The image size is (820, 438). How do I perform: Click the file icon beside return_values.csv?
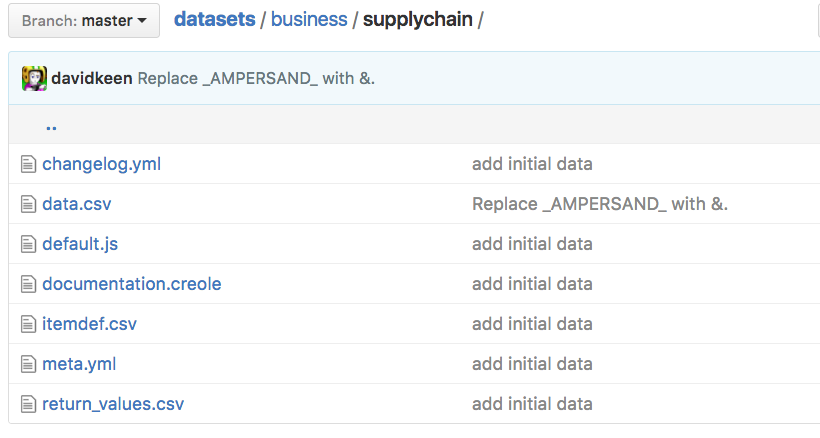pos(28,404)
